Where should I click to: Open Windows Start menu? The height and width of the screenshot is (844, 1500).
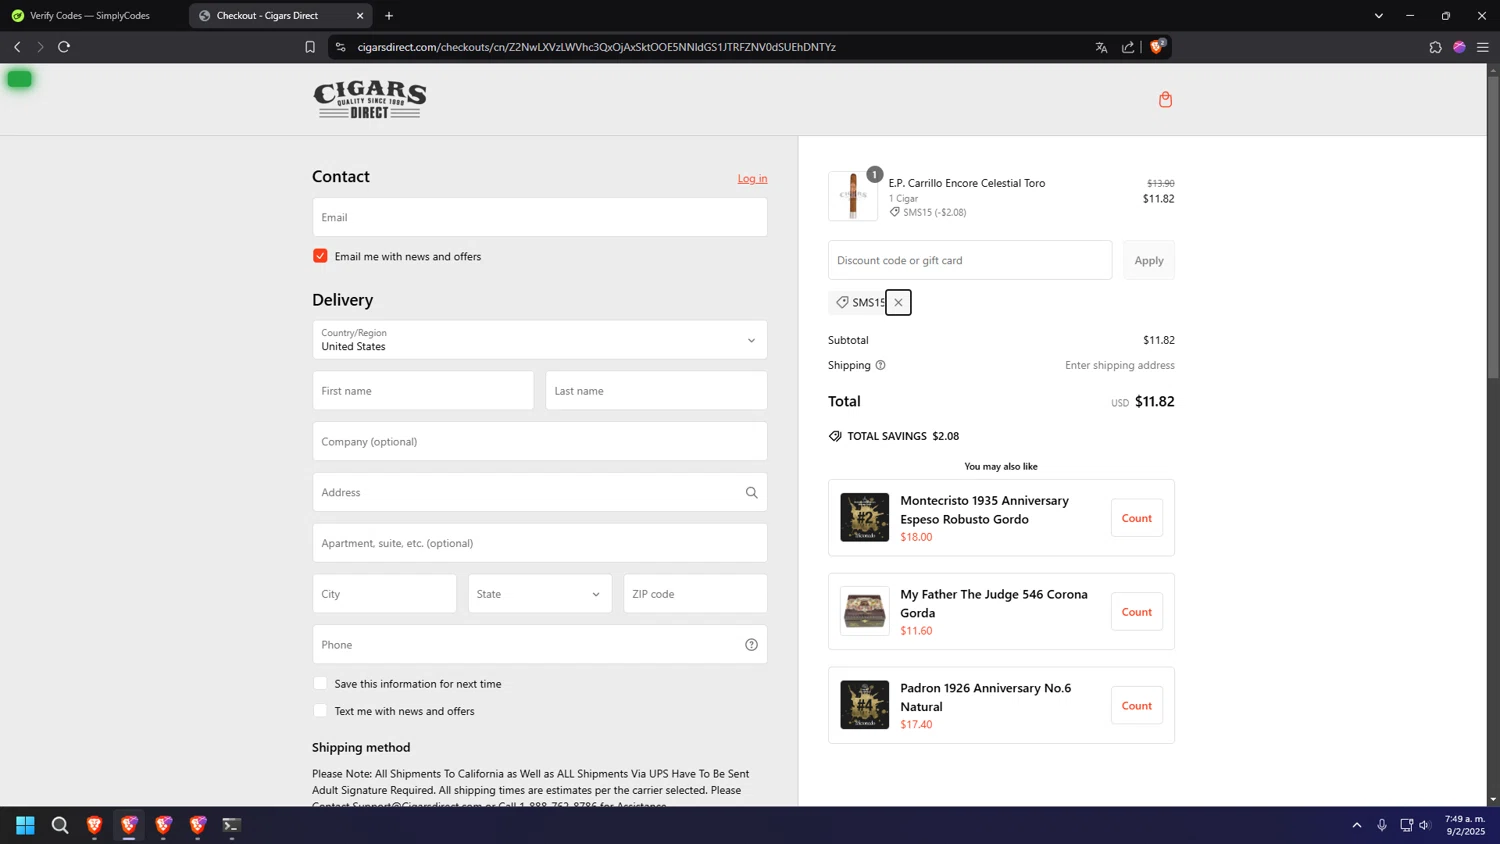click(x=25, y=825)
